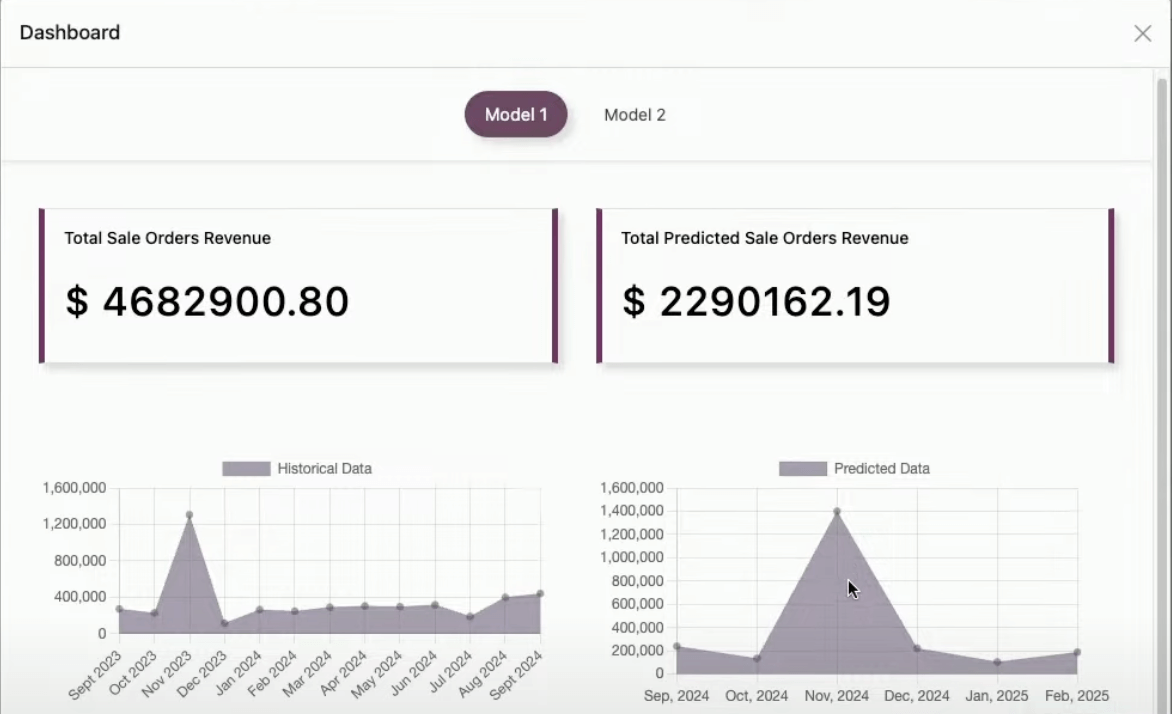
Task: Switch to the Model 2 tab
Action: pos(634,115)
